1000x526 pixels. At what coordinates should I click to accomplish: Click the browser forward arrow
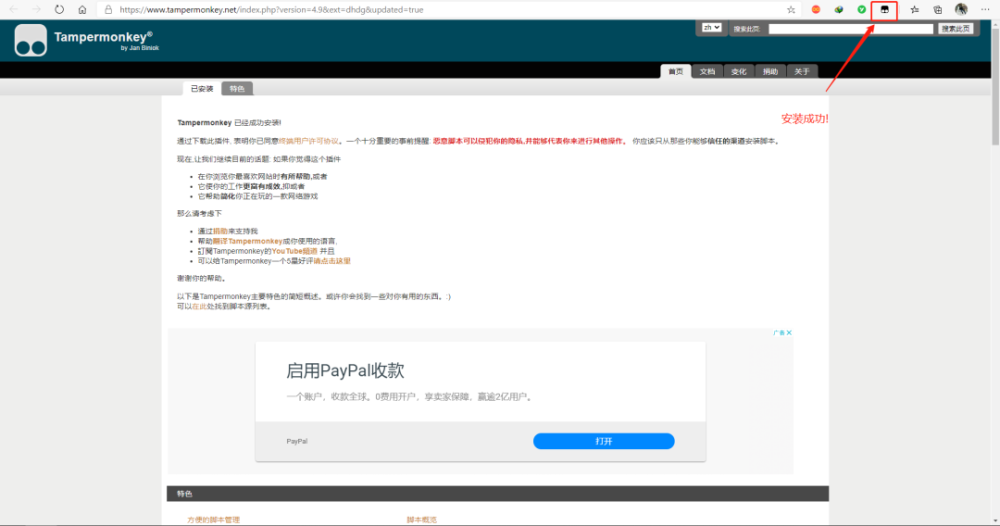(36, 10)
